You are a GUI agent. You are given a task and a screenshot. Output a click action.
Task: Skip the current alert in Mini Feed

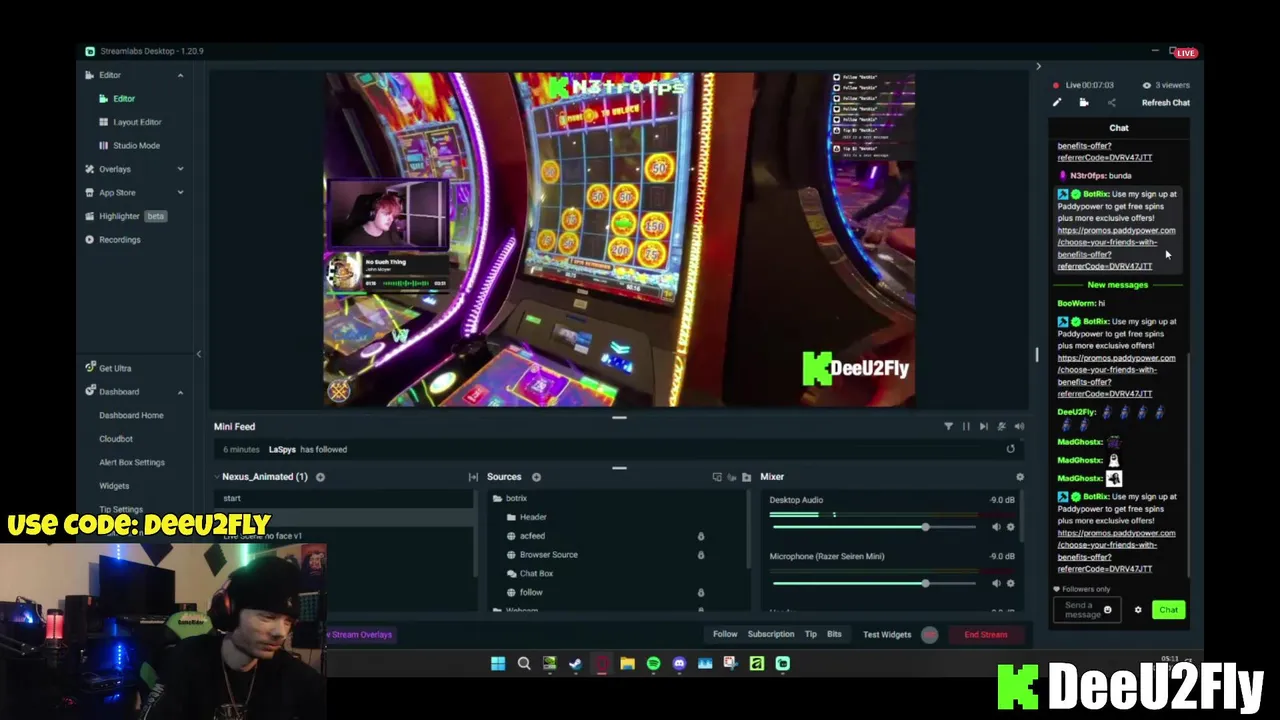click(x=984, y=427)
